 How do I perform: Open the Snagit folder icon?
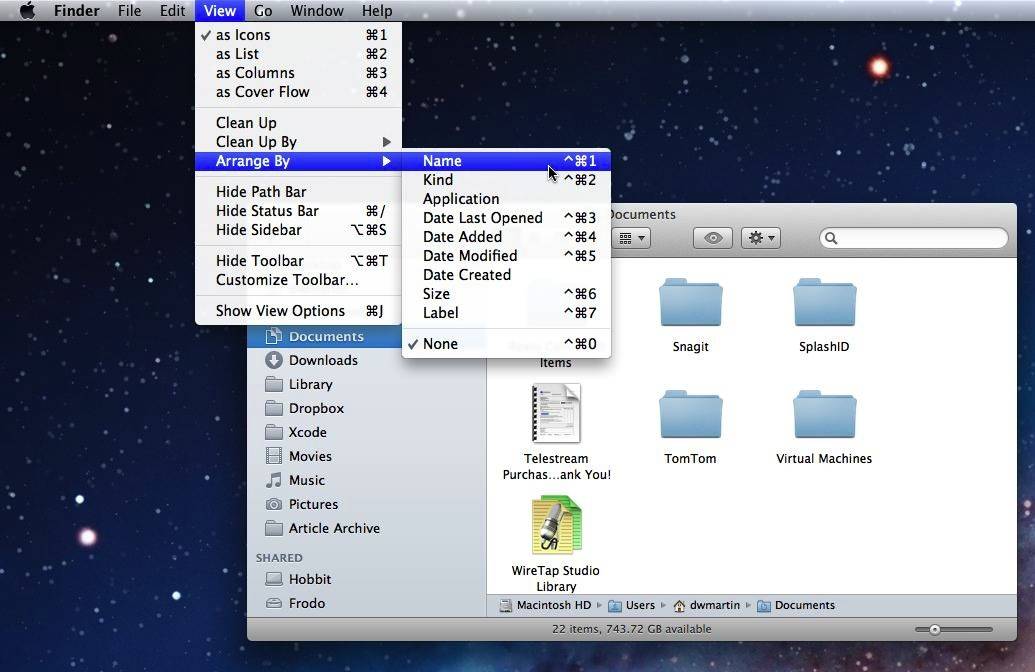point(690,303)
